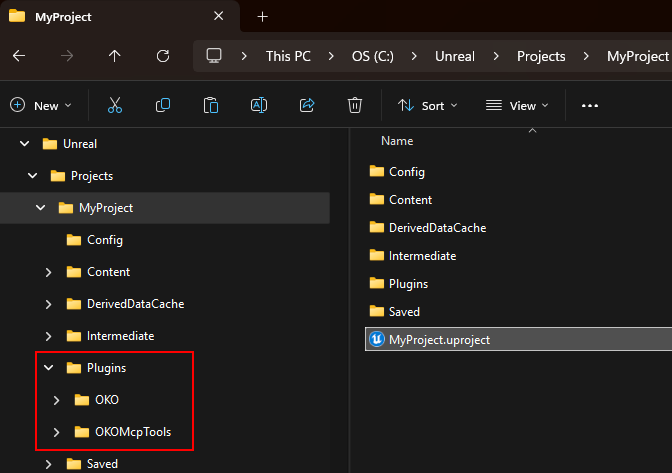Image resolution: width=672 pixels, height=473 pixels.
Task: Open chevron dropdown after This PC
Action: [x=331, y=56]
